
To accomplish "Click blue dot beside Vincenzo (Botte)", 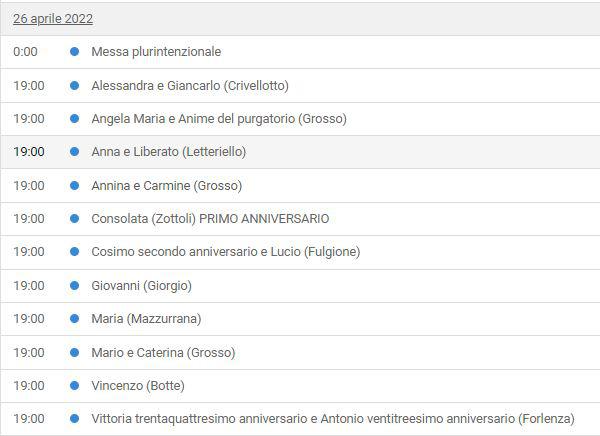I will coord(75,385).
